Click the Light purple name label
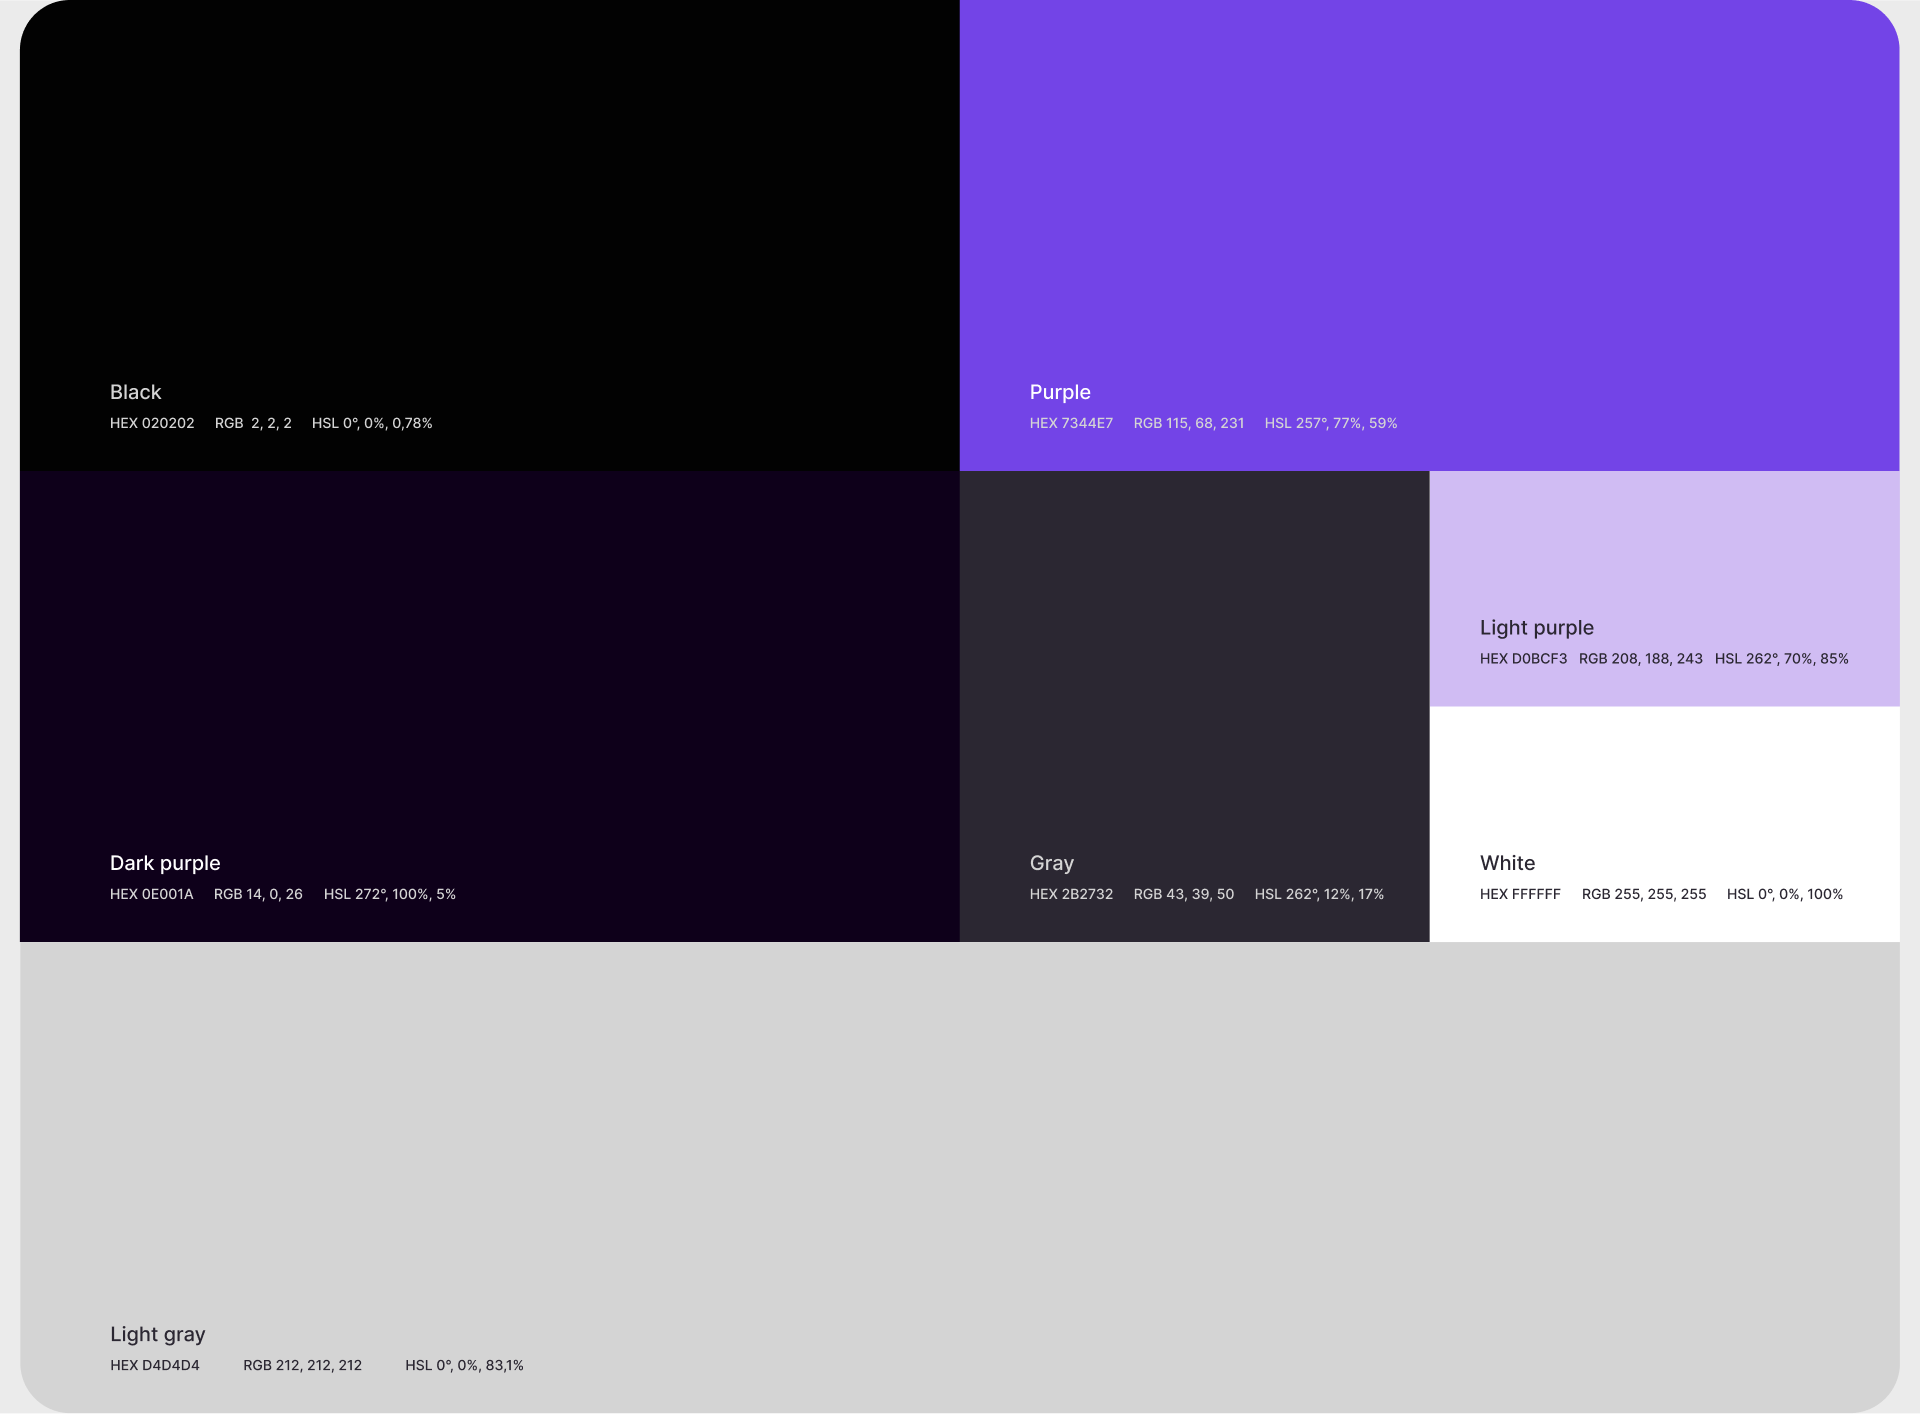The image size is (1920, 1414). click(1537, 628)
